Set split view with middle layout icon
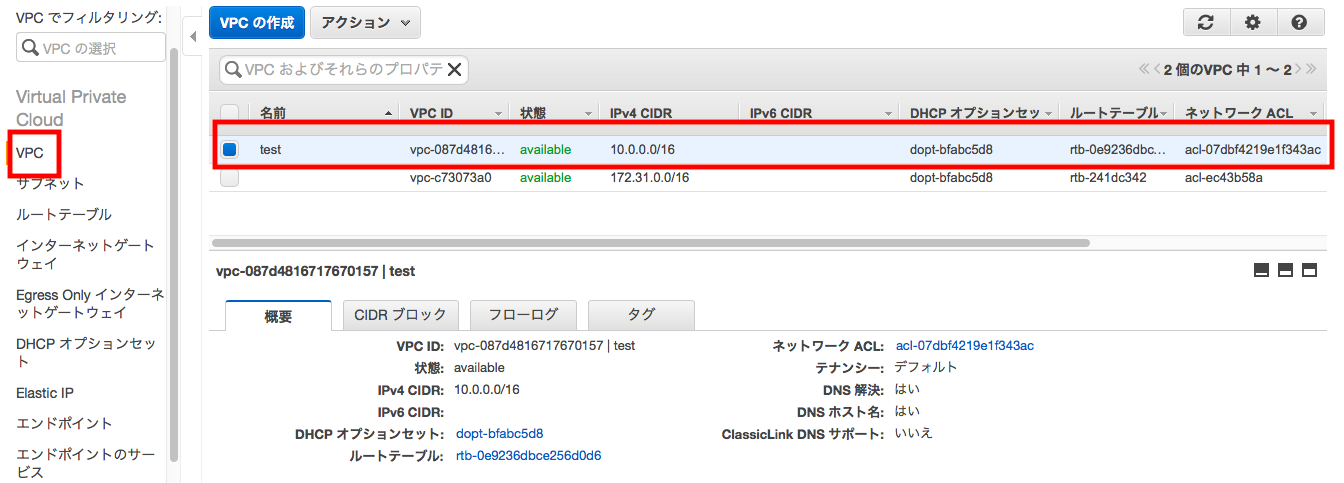This screenshot has height=483, width=1344. point(1286,270)
